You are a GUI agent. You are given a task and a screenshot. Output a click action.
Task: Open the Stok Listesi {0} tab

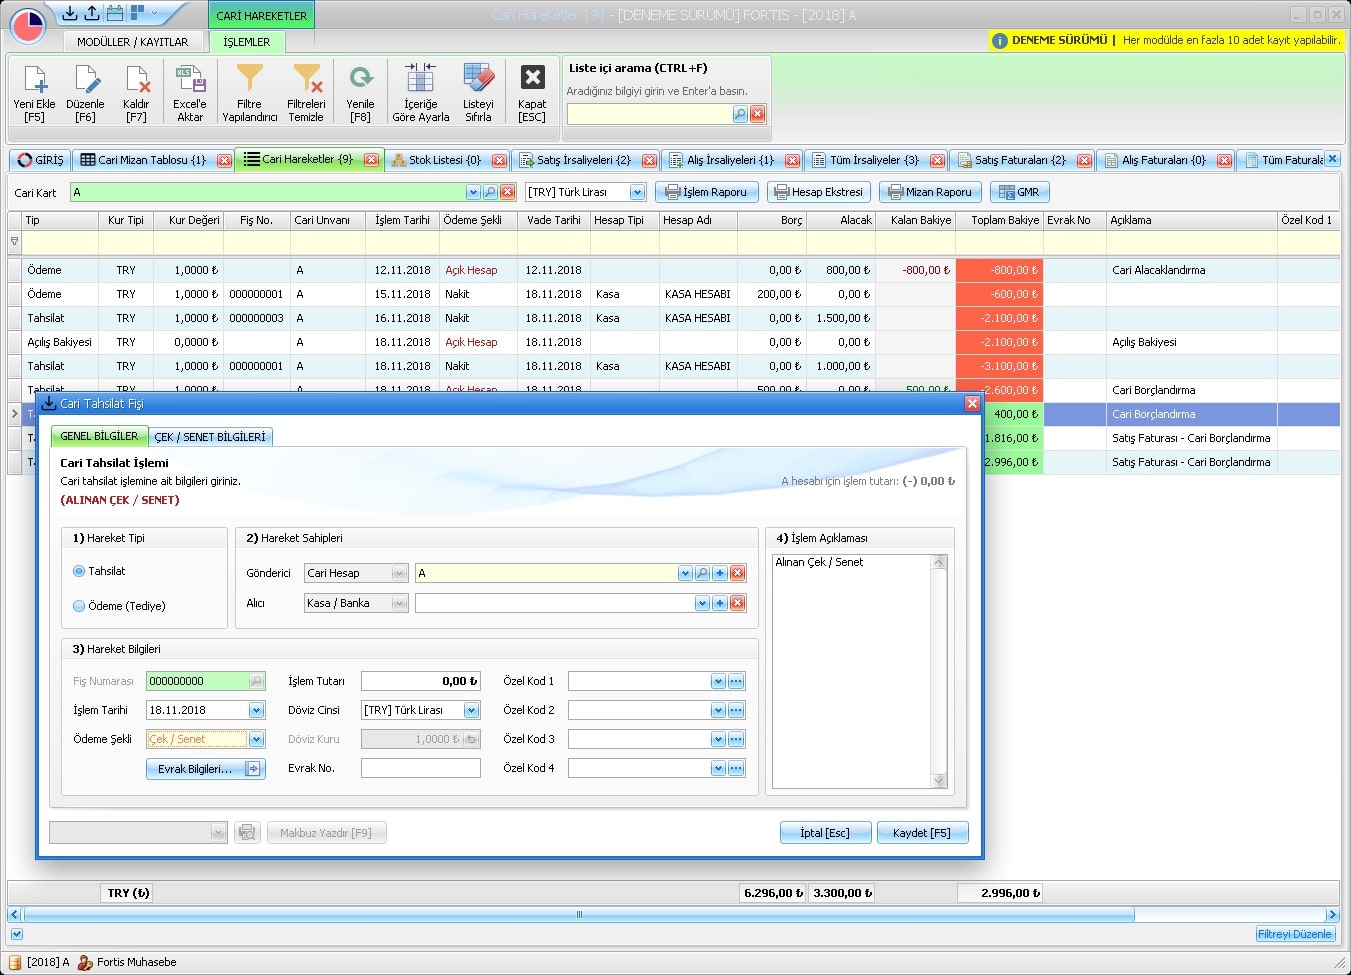pyautogui.click(x=443, y=160)
